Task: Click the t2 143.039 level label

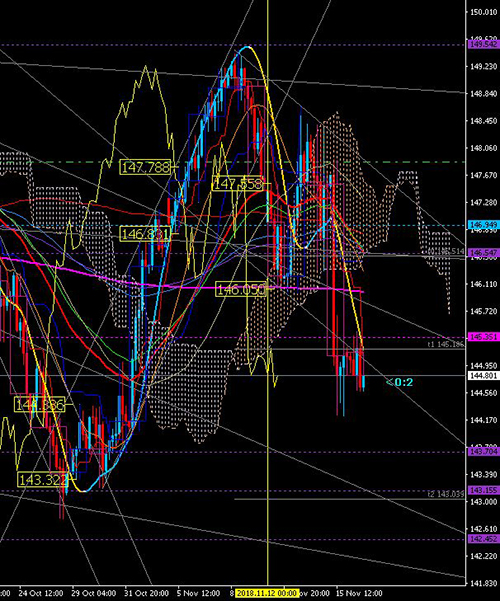Action: [446, 494]
